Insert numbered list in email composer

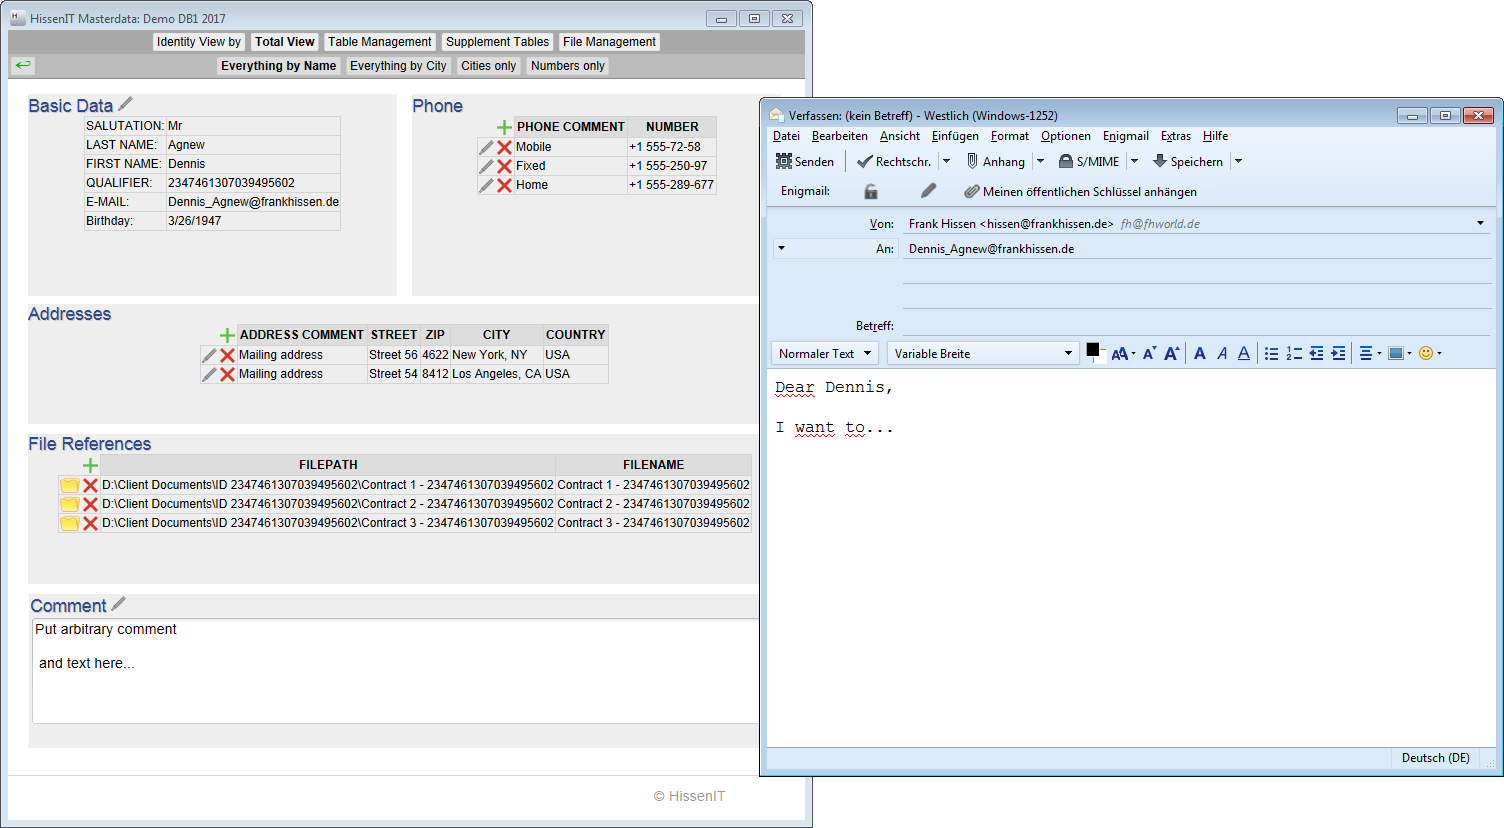tap(1294, 353)
